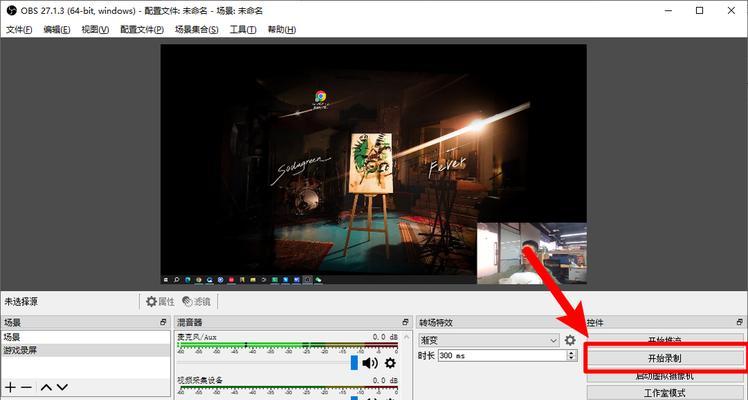Click the 未选择源 label
The image size is (748, 400).
point(21,301)
